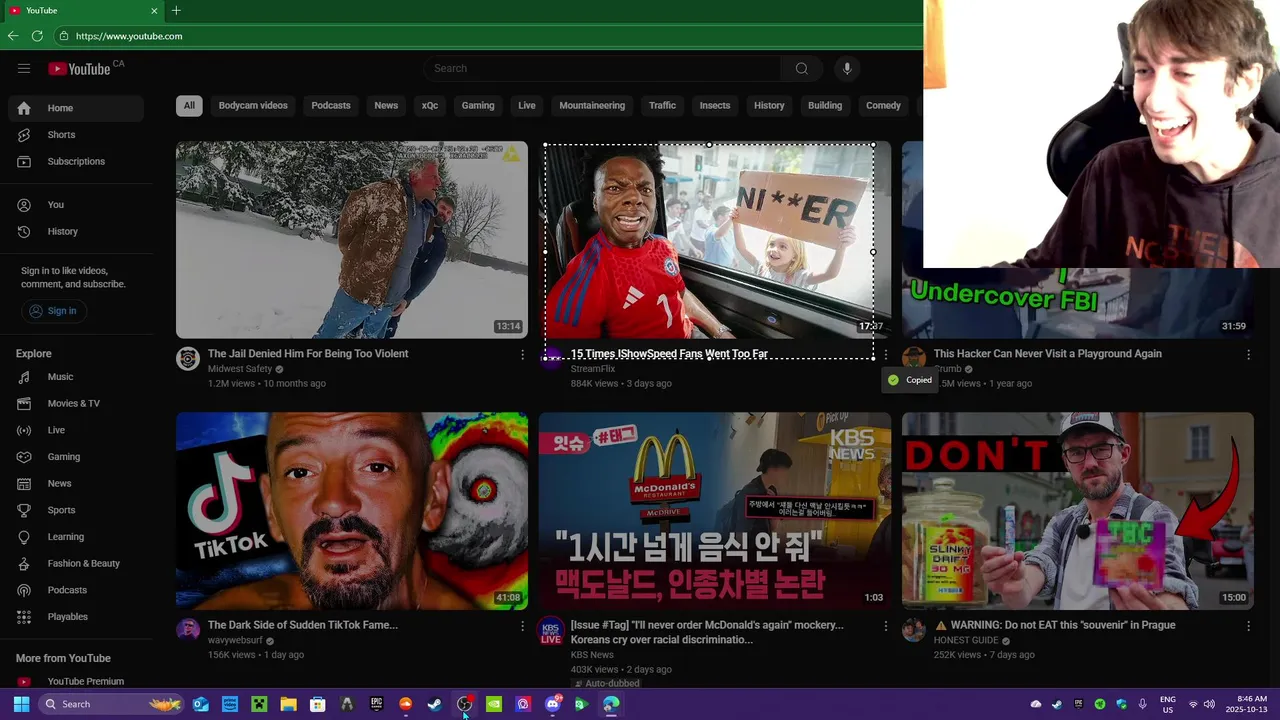Open the TikTok Fame video thumbnail
Screen dimensions: 1280x720
(352, 511)
